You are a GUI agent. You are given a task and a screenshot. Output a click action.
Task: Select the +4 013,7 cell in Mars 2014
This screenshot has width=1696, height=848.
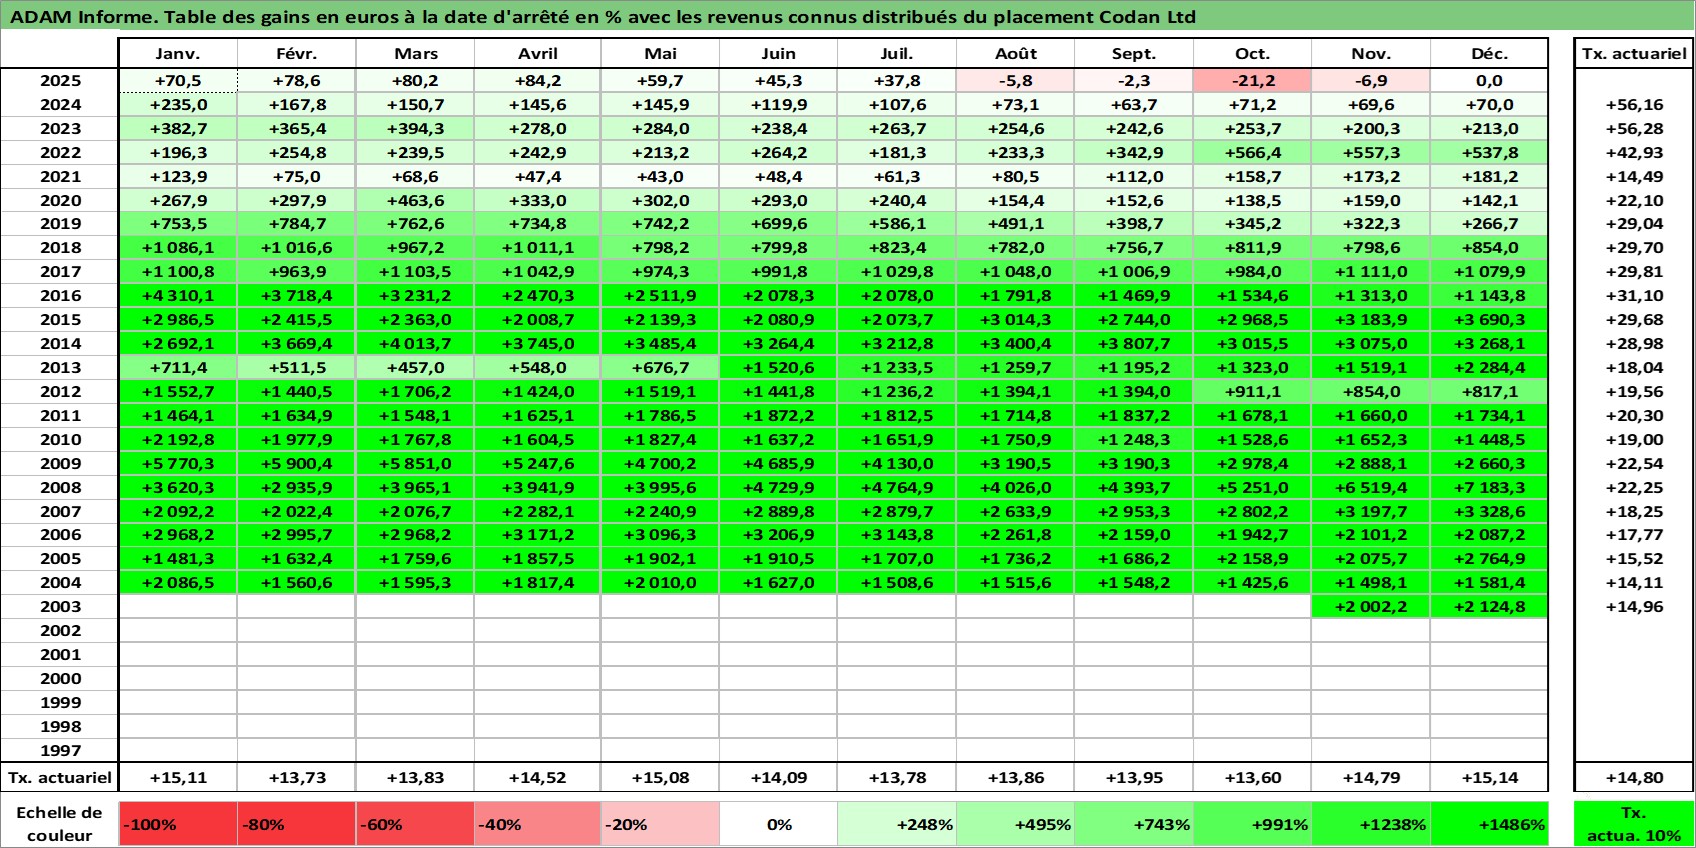click(415, 344)
